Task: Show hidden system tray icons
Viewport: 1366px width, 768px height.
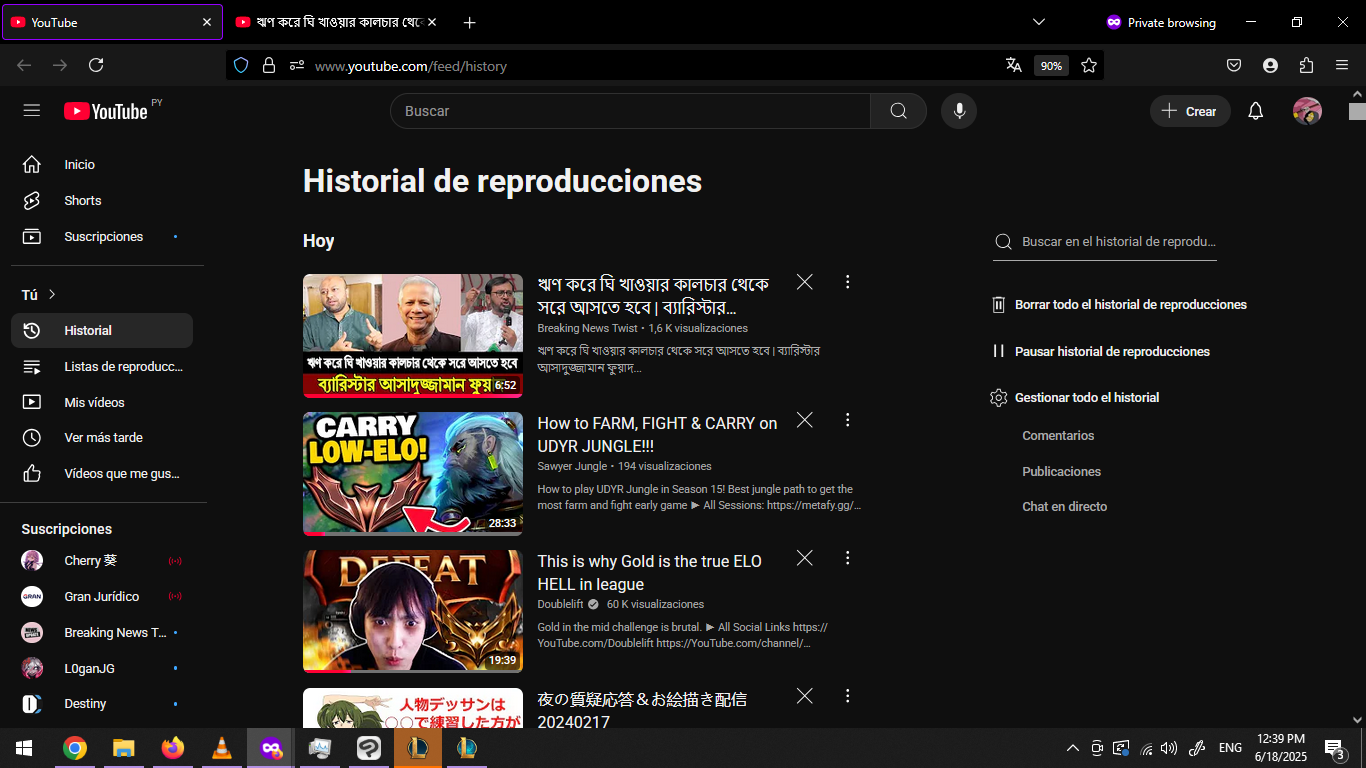Action: coord(1073,748)
